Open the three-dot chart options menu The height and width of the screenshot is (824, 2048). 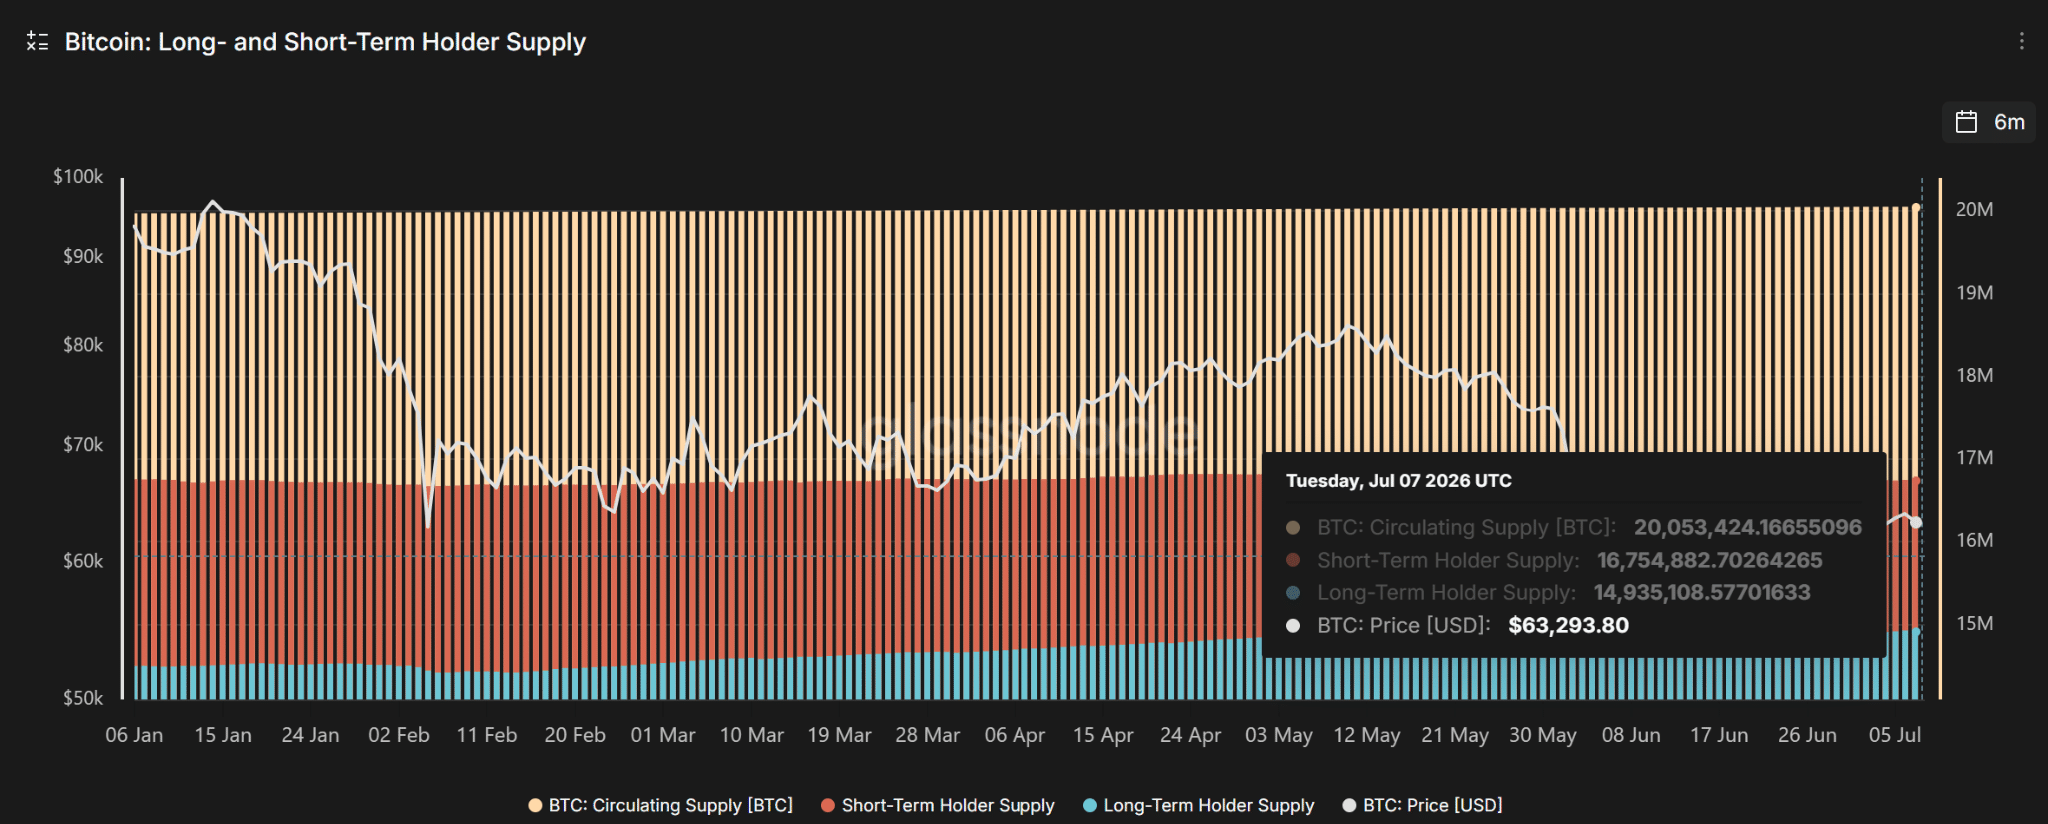click(2021, 41)
